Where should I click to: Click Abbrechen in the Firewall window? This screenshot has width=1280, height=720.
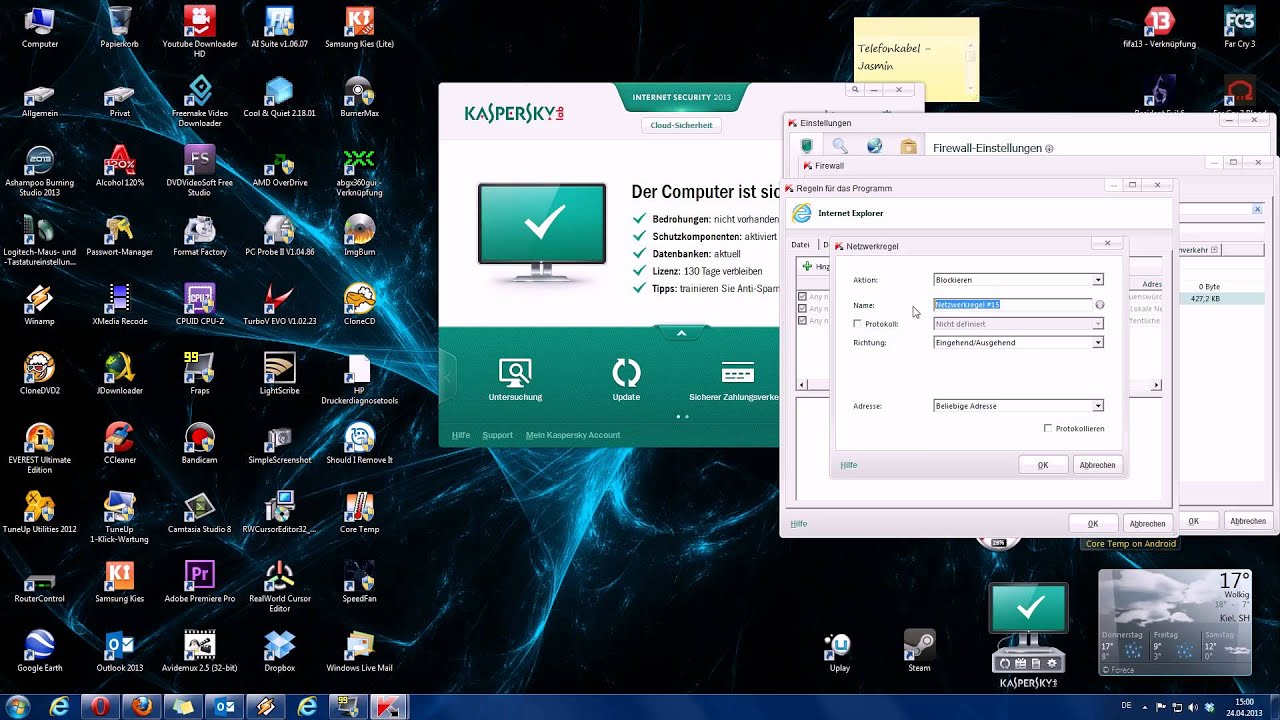click(x=1248, y=521)
